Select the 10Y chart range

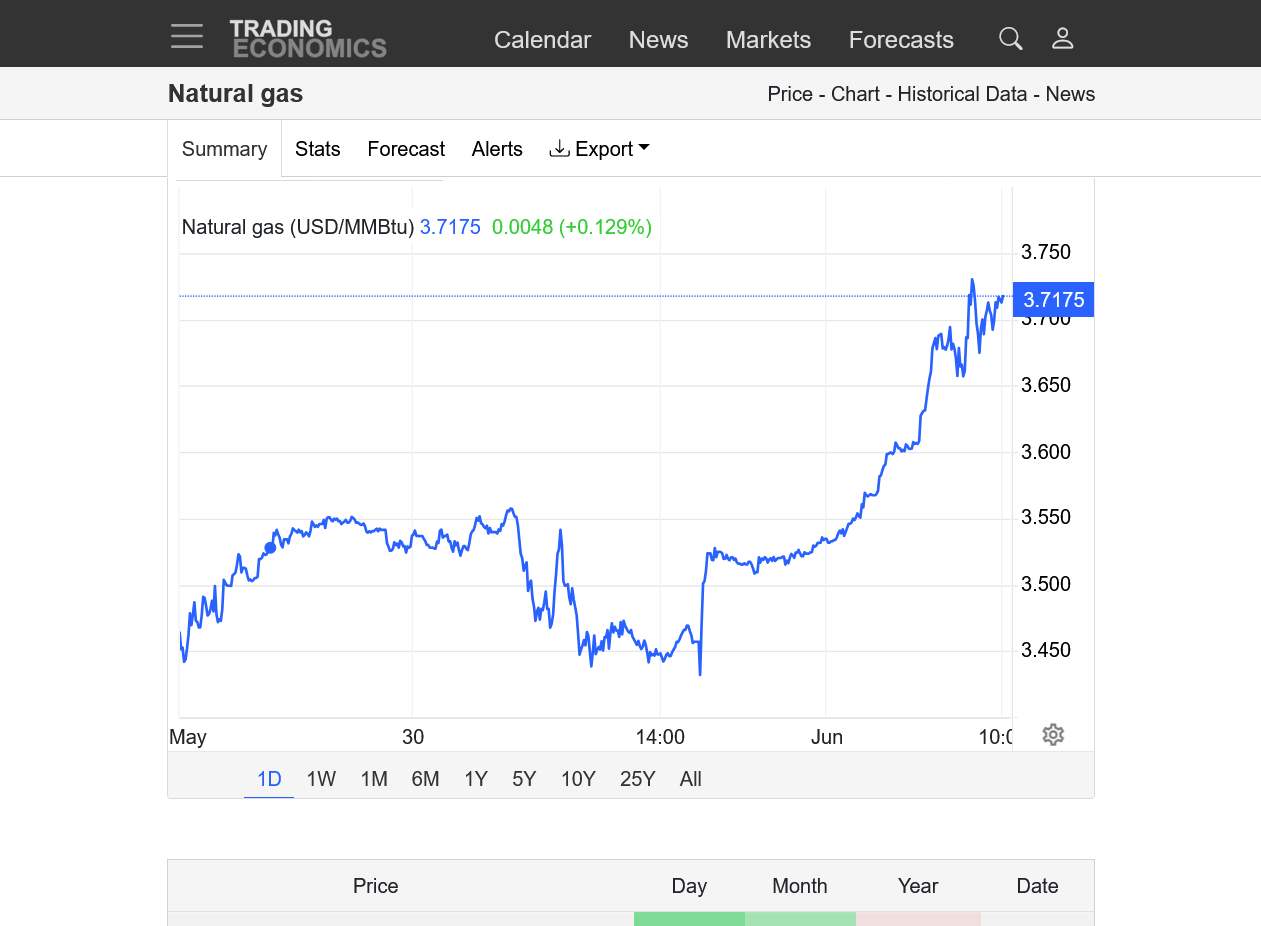coord(578,779)
